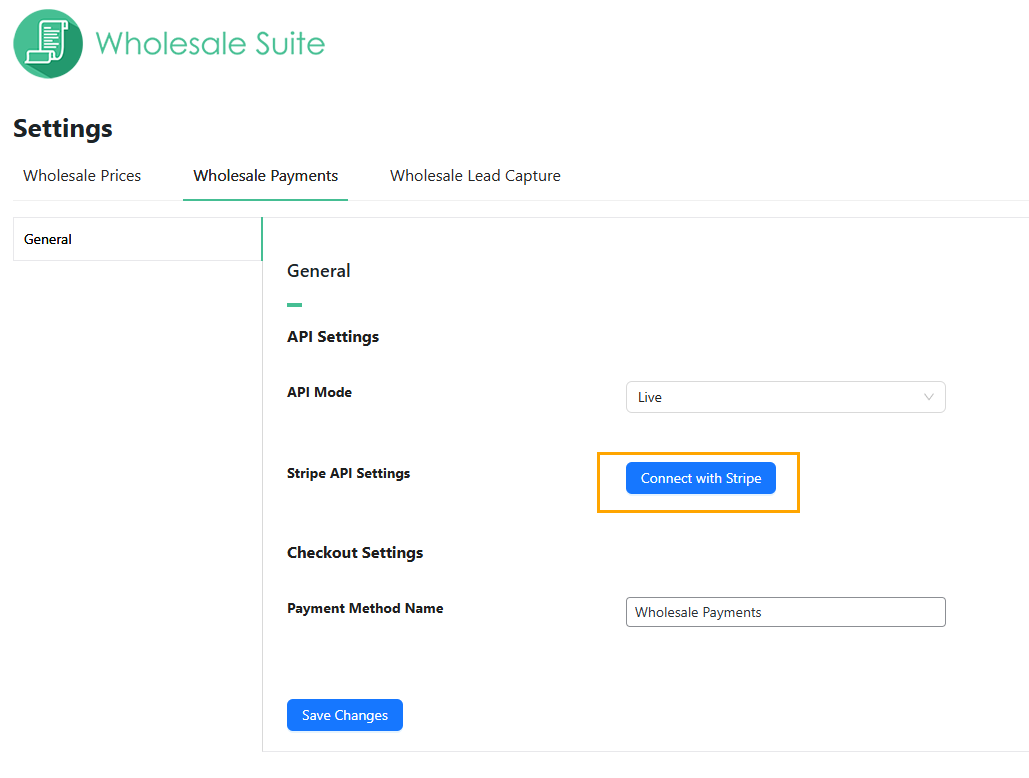
Task: Click the Connect with Stripe button
Action: coord(701,478)
